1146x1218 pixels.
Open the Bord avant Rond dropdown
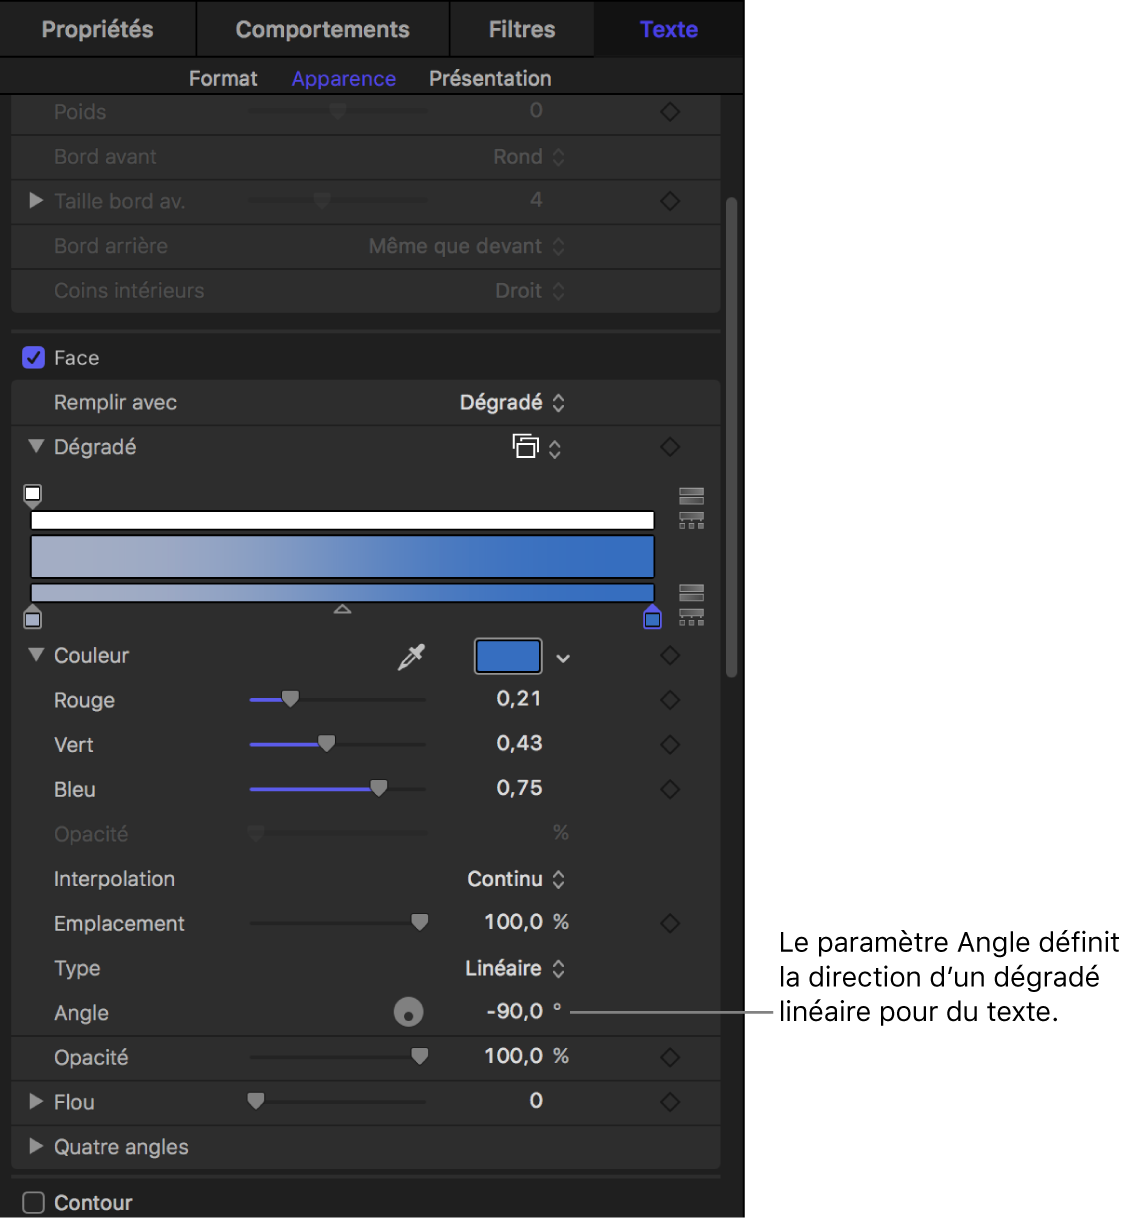pyautogui.click(x=529, y=157)
